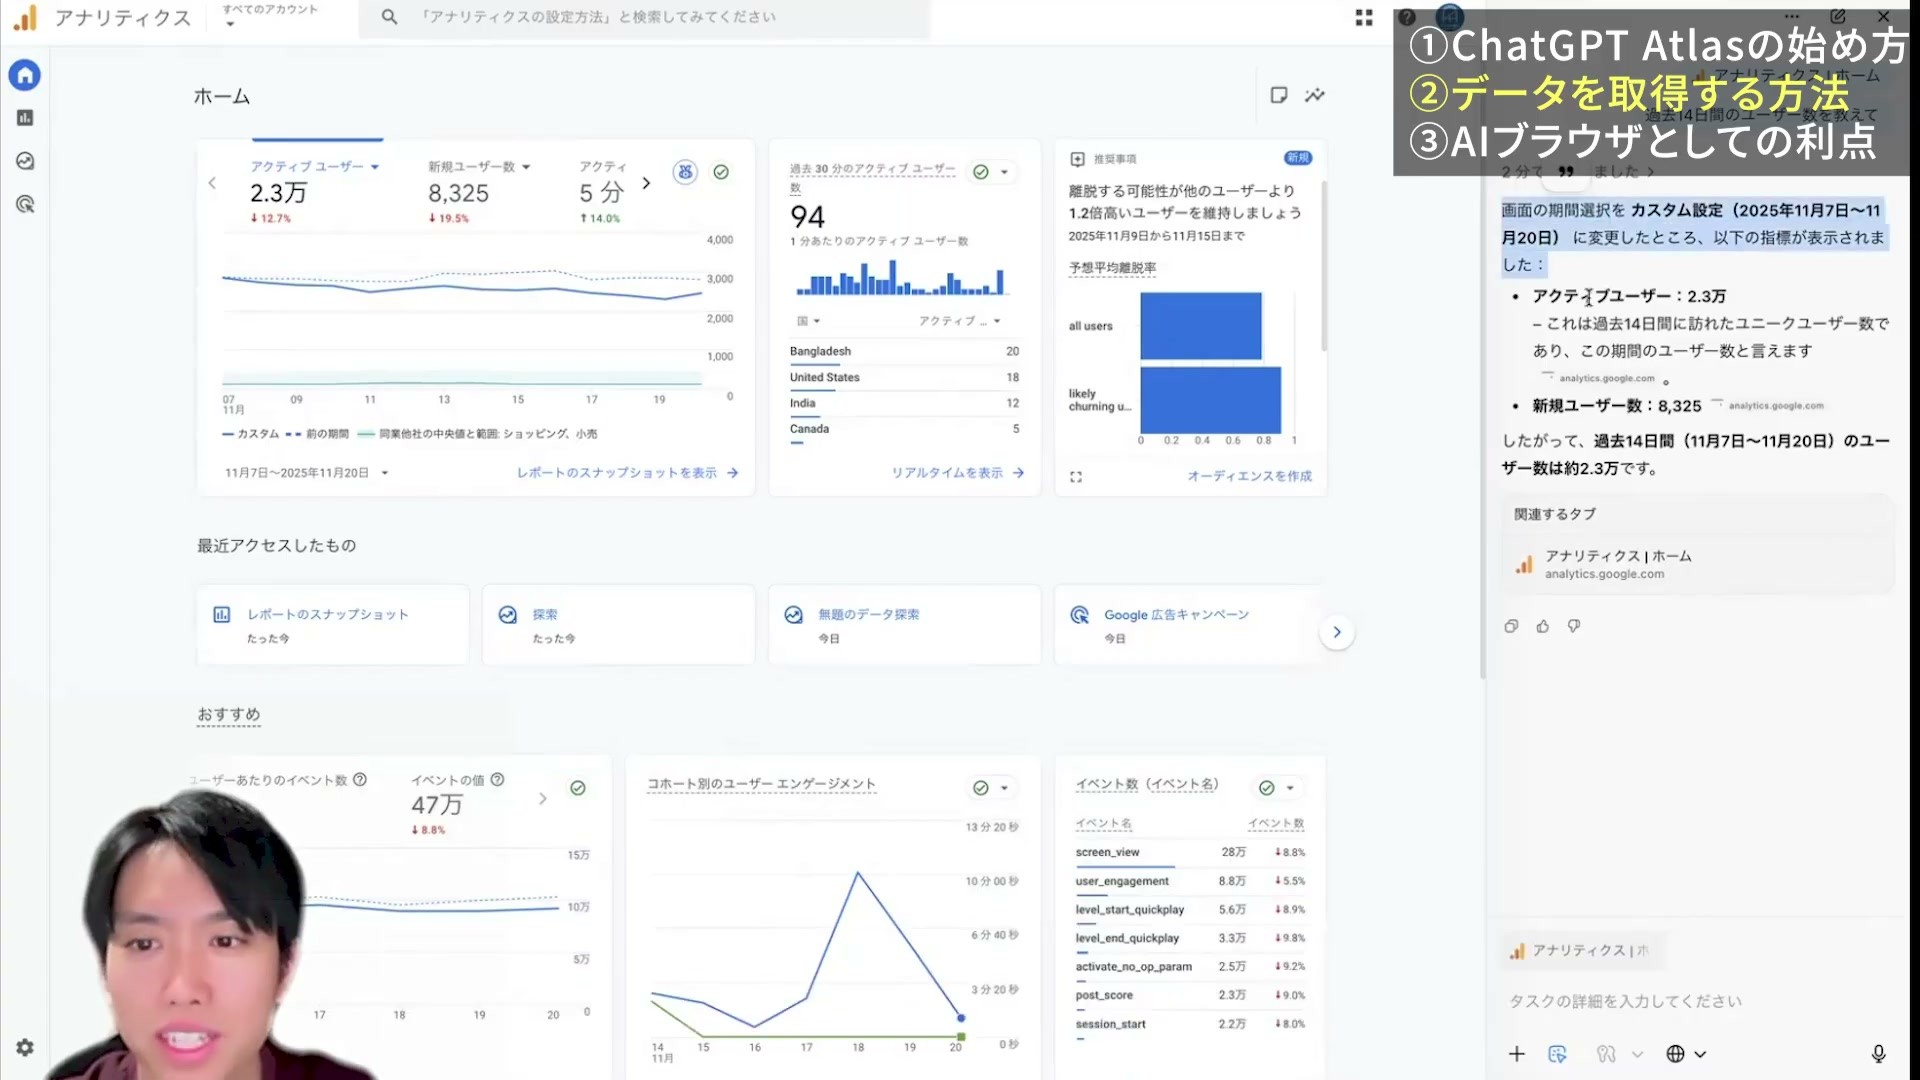Select the Canada country row
The width and height of the screenshot is (1920, 1080).
[x=904, y=429]
